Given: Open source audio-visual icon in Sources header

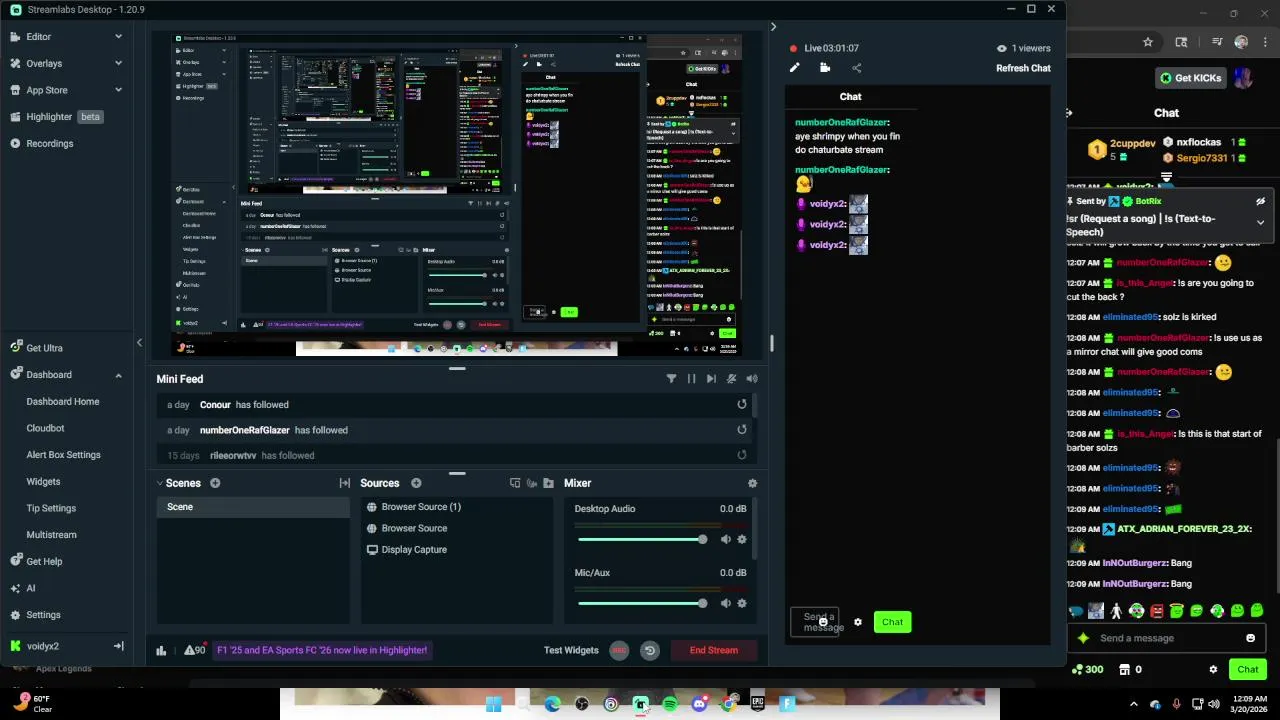Looking at the screenshot, I should [x=532, y=483].
